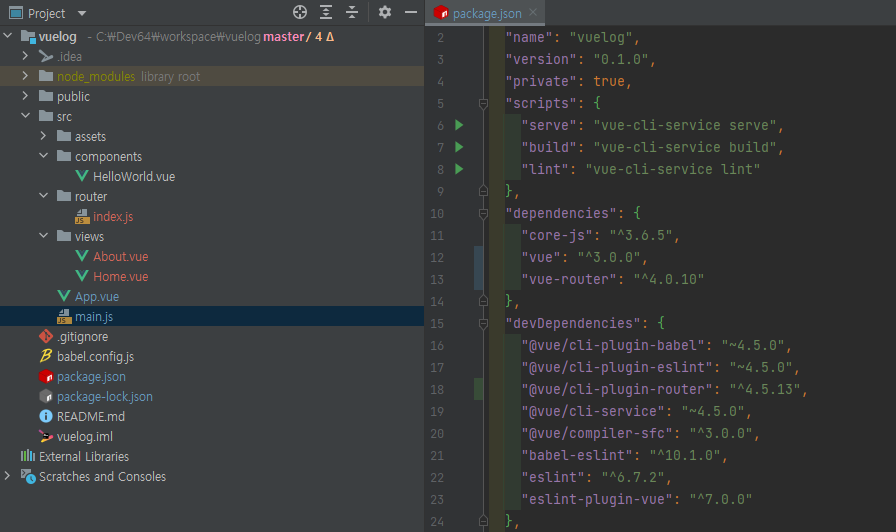Image resolution: width=896 pixels, height=532 pixels.
Task: Click the Scratches and Consoles icon
Action: coord(28,476)
